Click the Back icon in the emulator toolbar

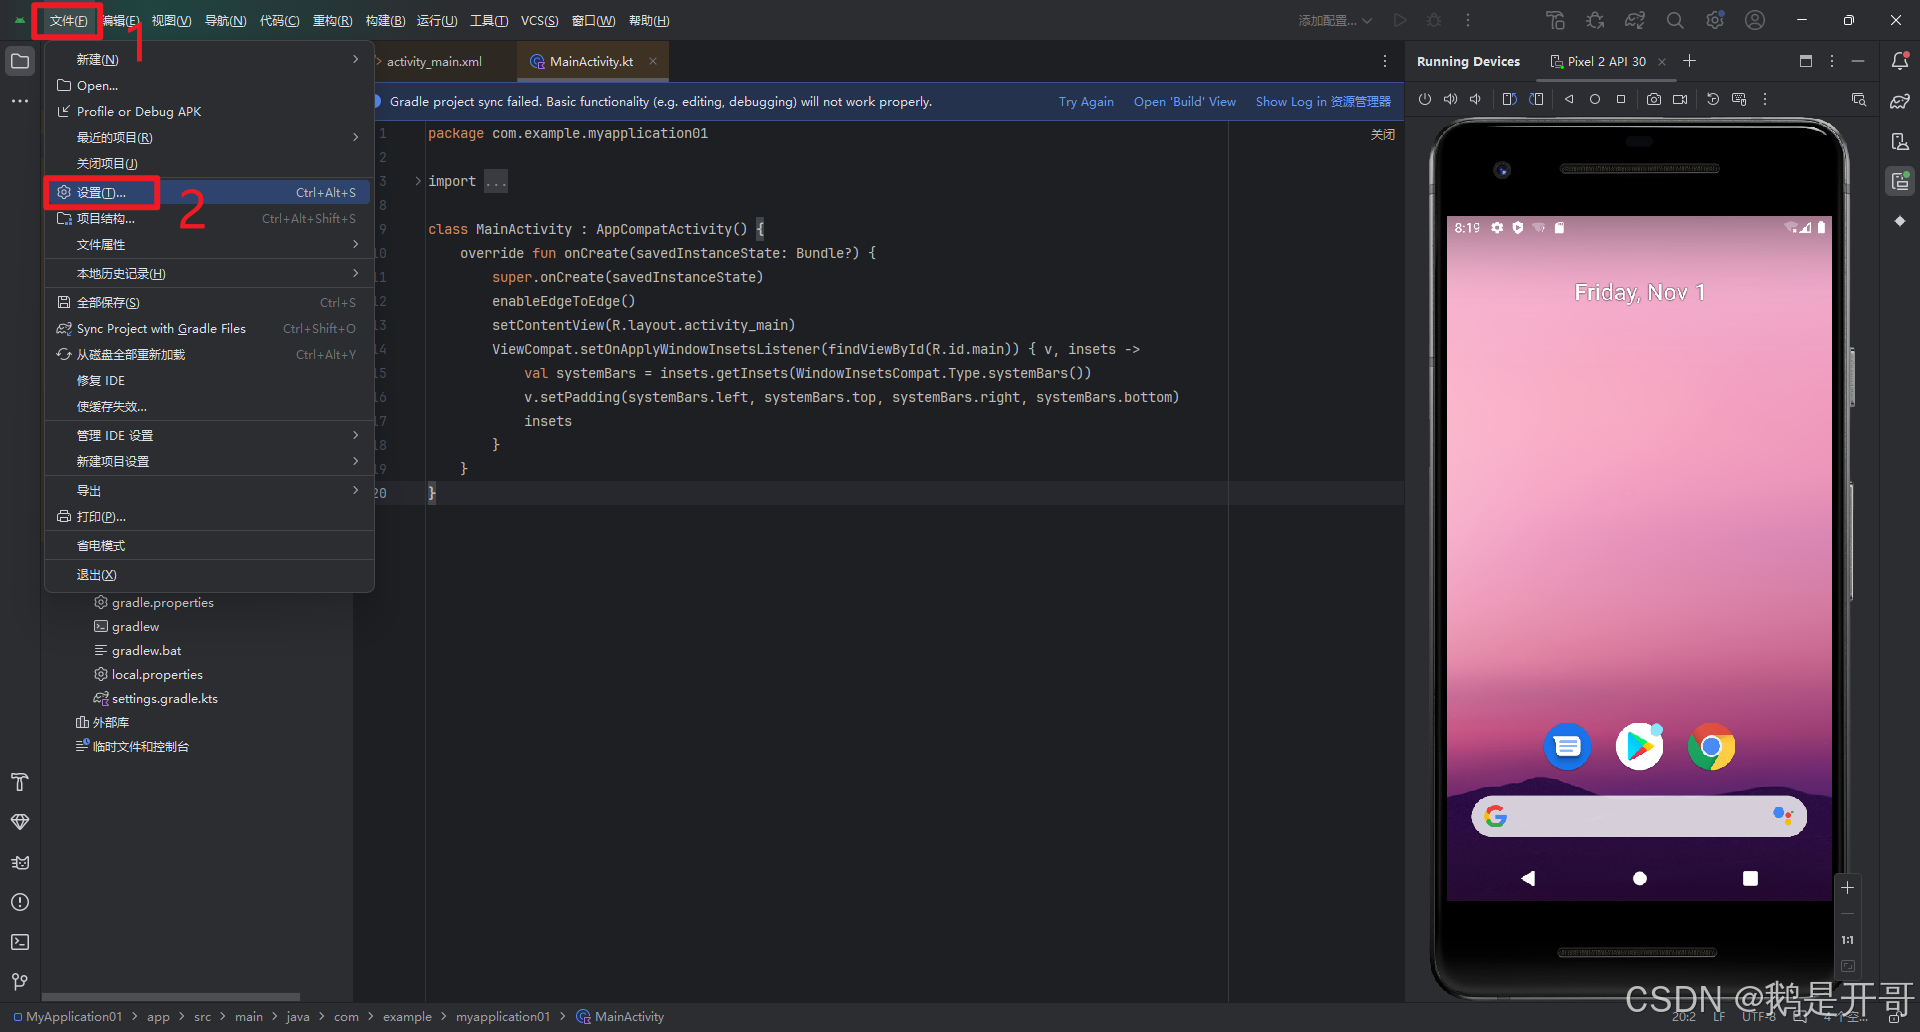tap(1569, 99)
